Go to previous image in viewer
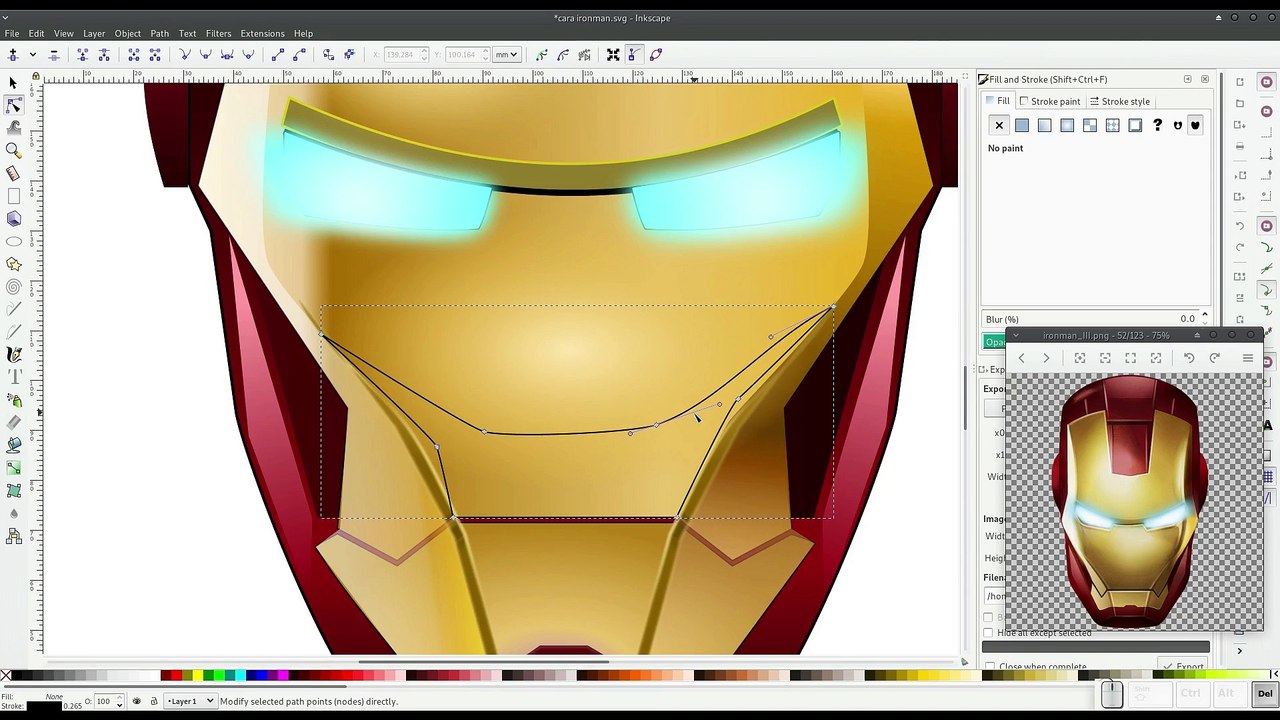The image size is (1280, 720). pyautogui.click(x=1021, y=358)
